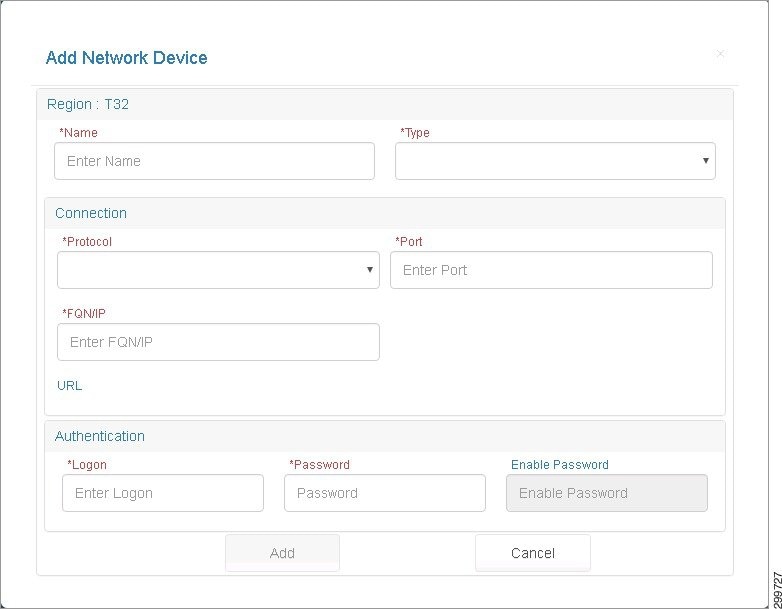This screenshot has width=782, height=609.
Task: Click the Authentication section header
Action: [100, 436]
